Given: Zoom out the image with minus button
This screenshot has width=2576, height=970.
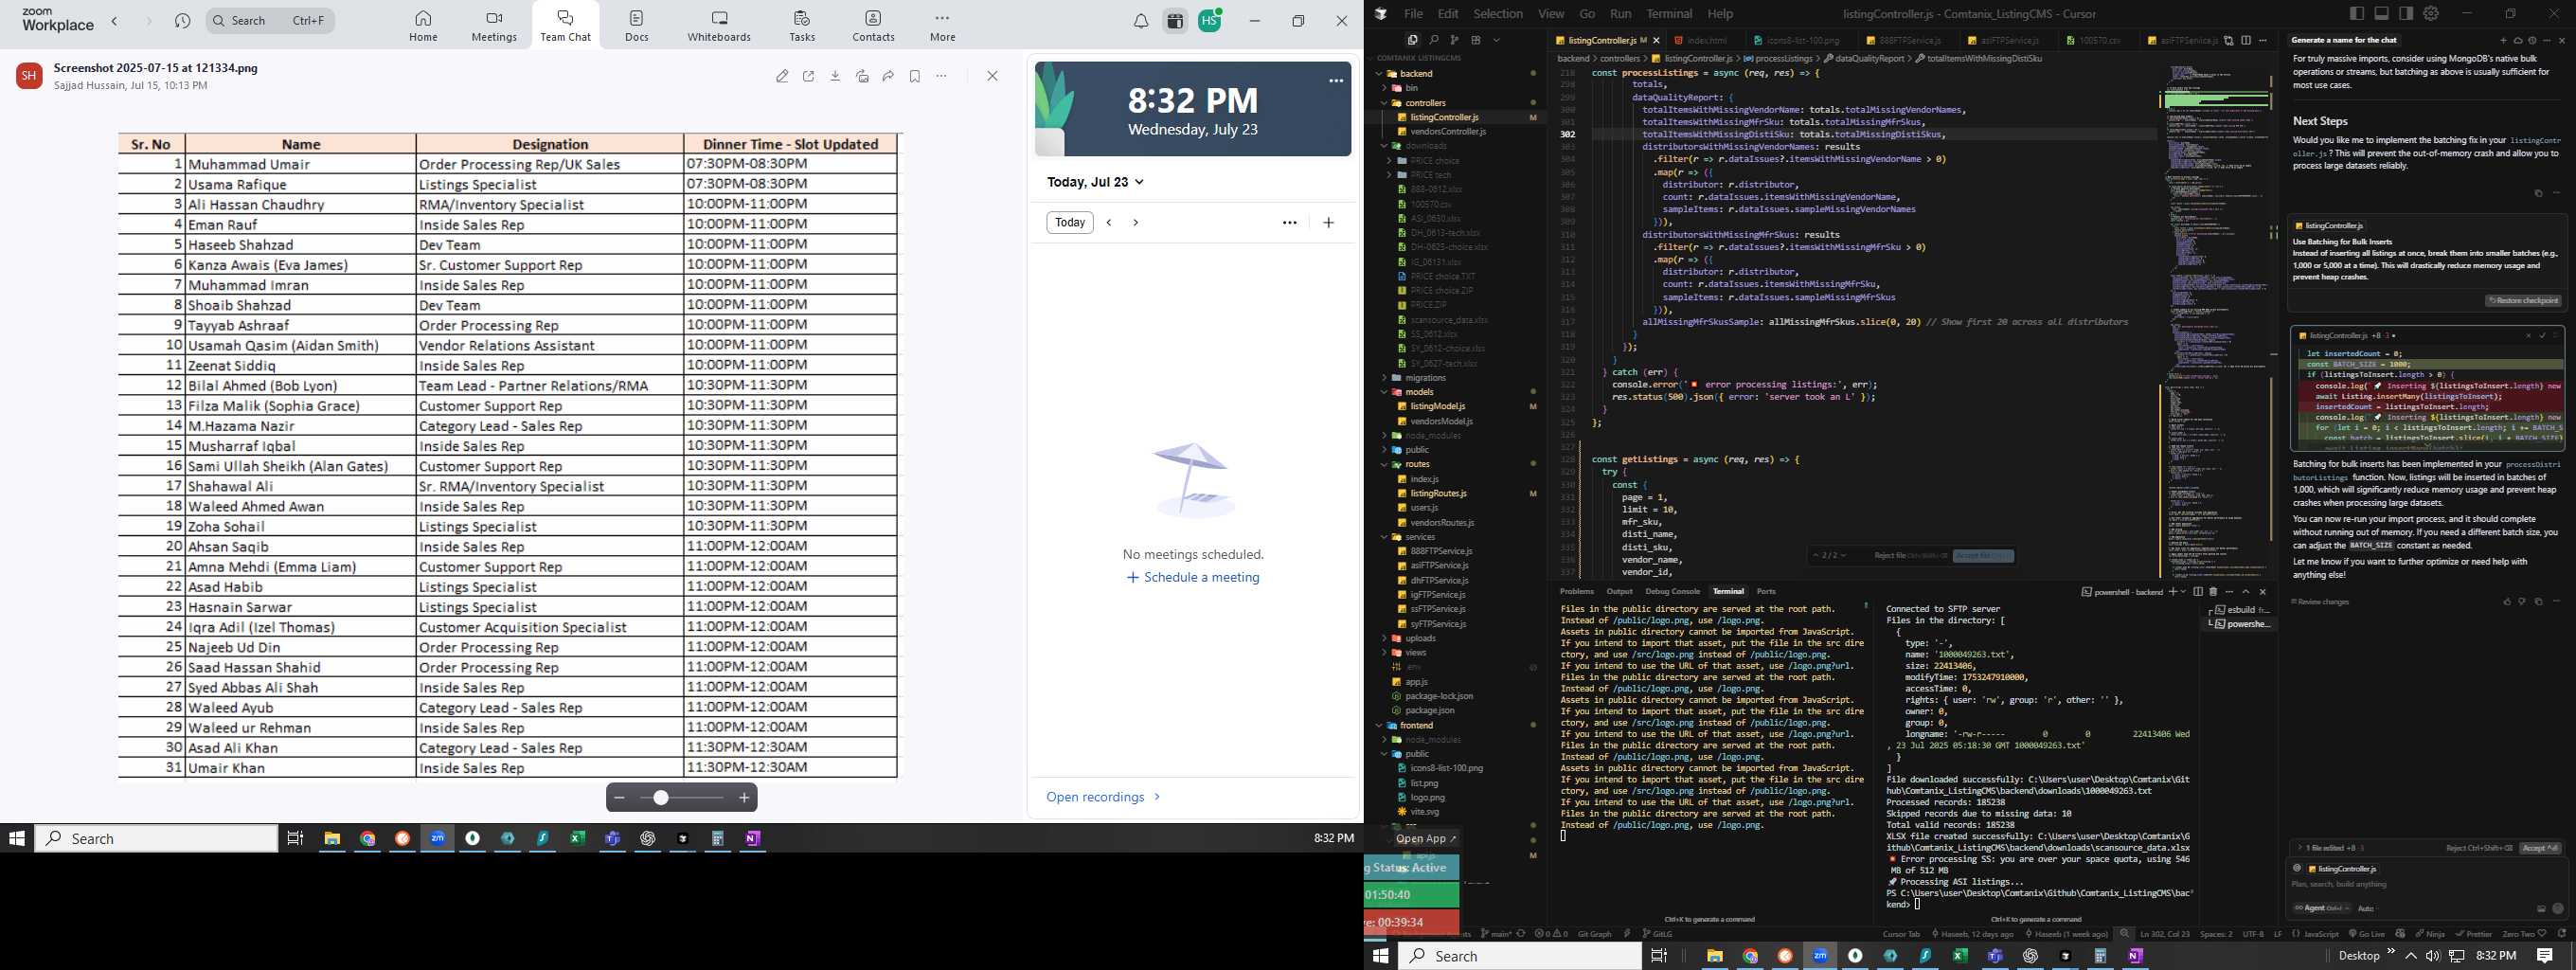Looking at the screenshot, I should (x=619, y=797).
